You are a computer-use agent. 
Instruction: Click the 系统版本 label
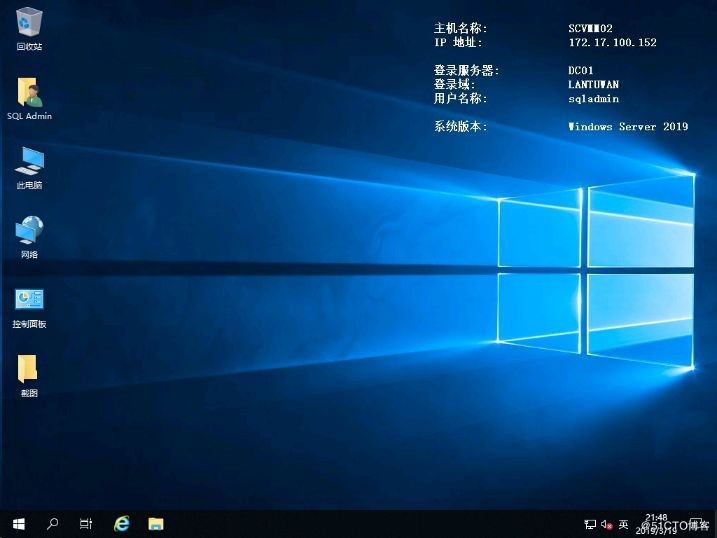(x=460, y=126)
